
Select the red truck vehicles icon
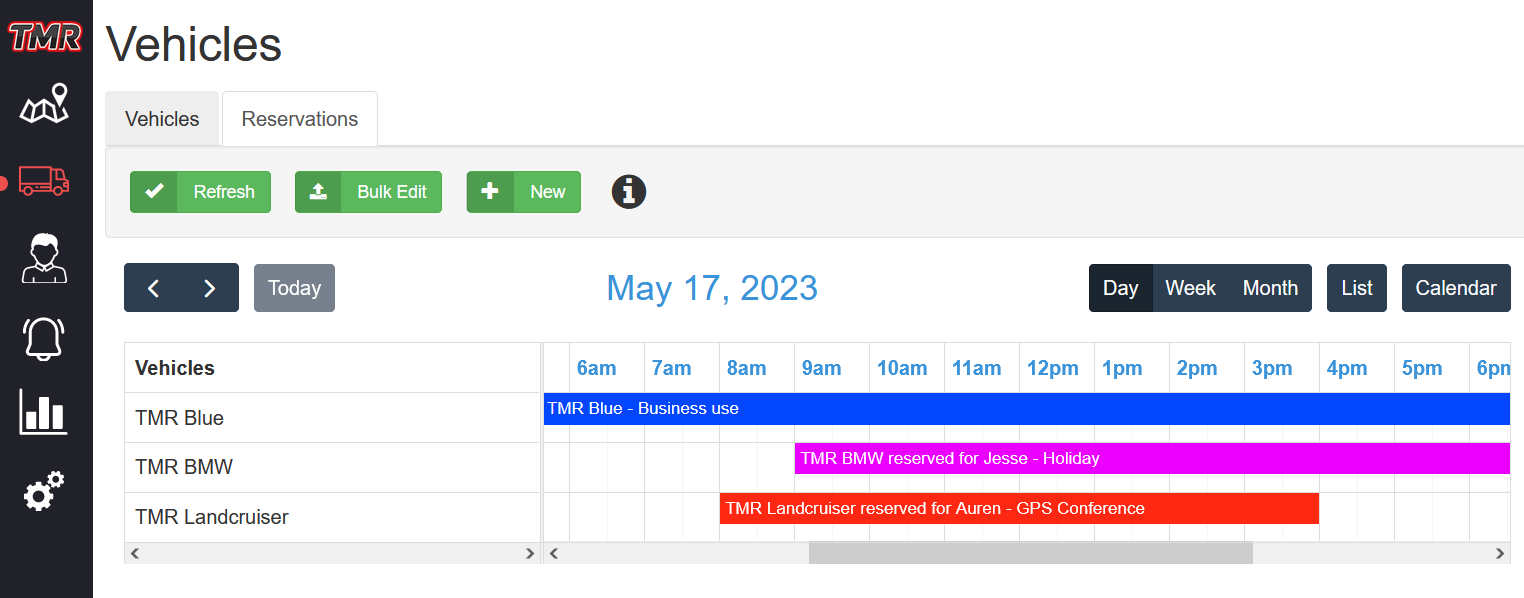tap(45, 180)
